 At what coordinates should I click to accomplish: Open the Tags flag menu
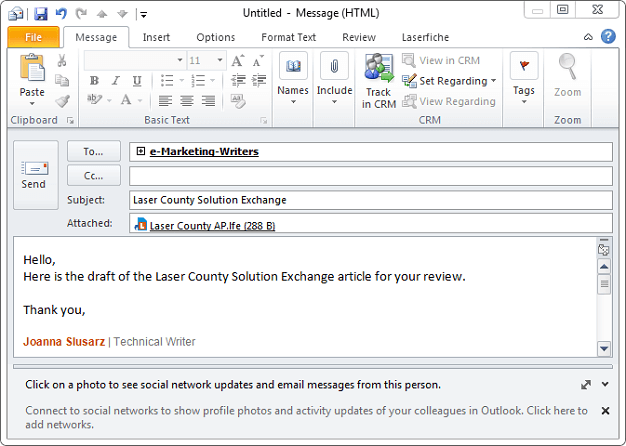click(524, 79)
